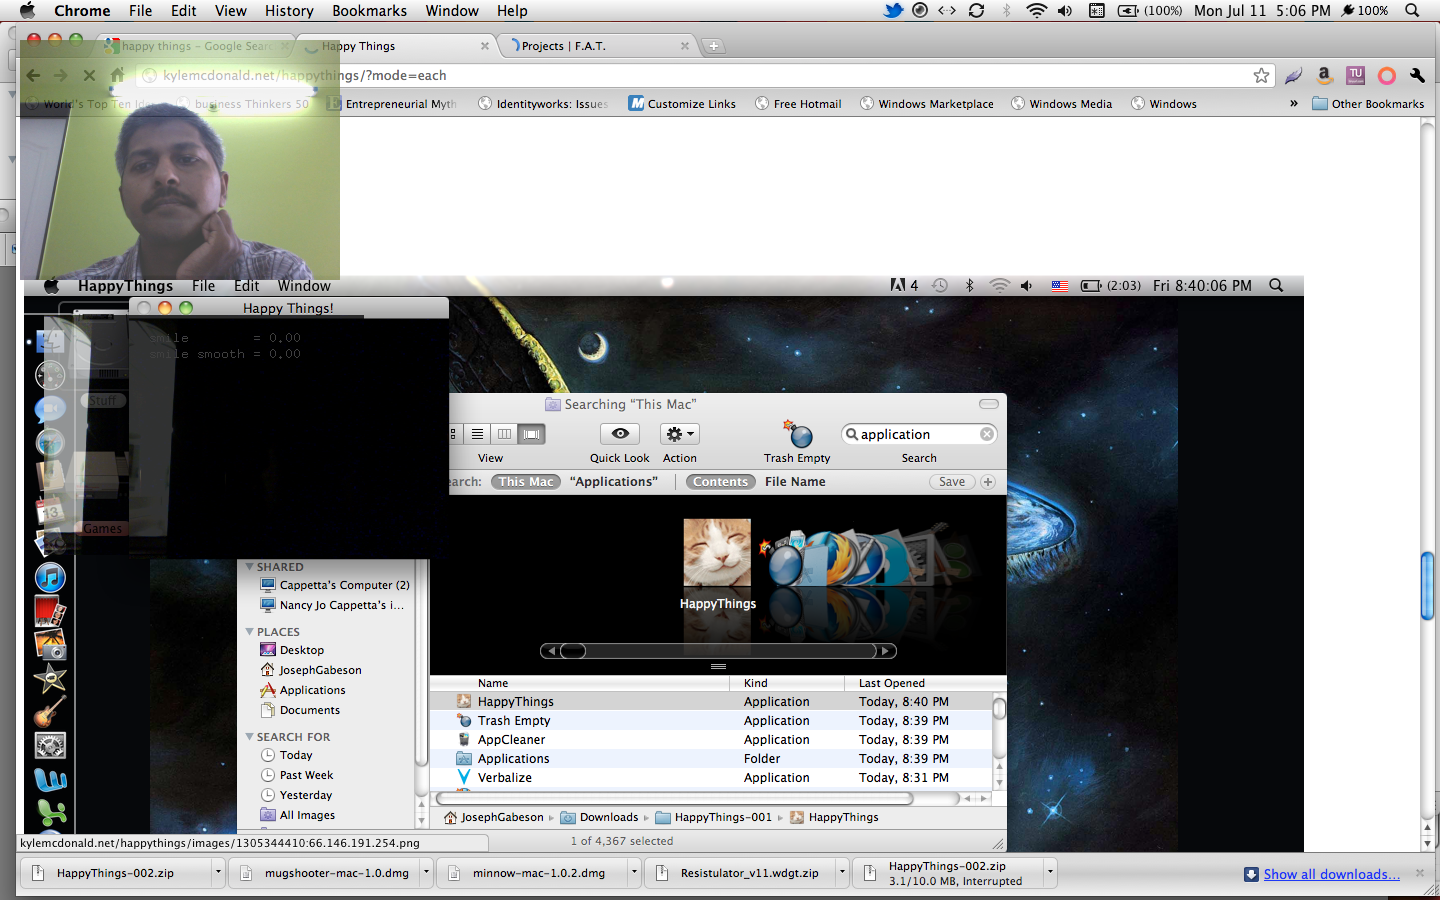Click the red circle extension icon
The image size is (1440, 900).
coord(1387,75)
